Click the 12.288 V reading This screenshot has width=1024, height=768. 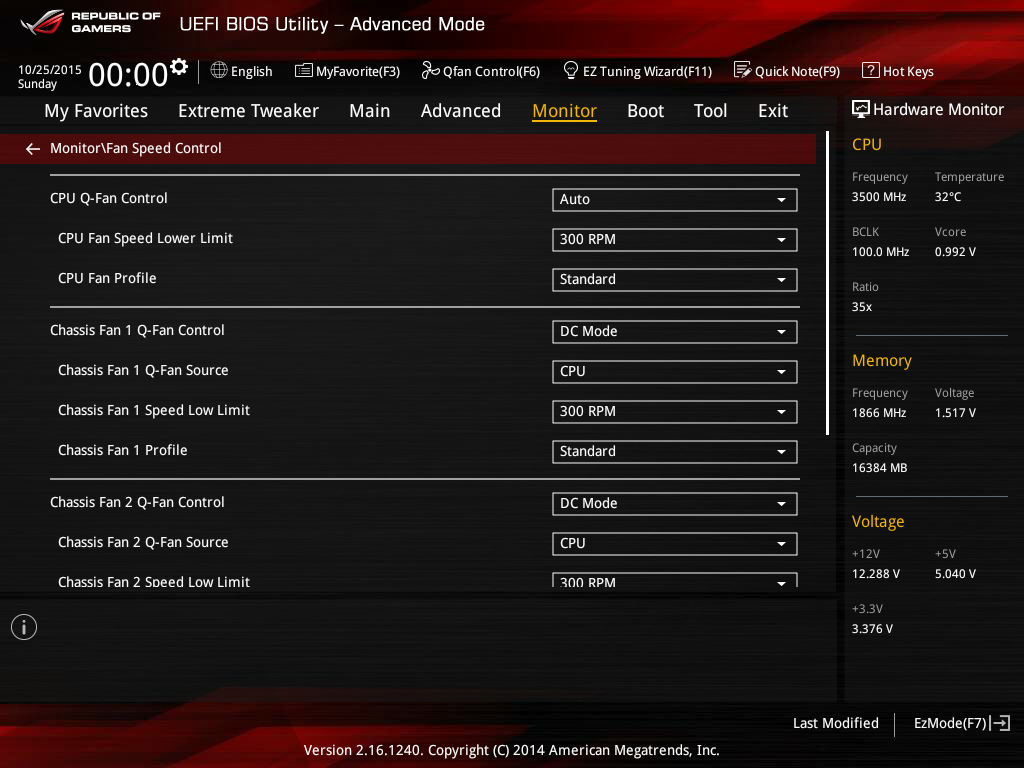[x=875, y=573]
